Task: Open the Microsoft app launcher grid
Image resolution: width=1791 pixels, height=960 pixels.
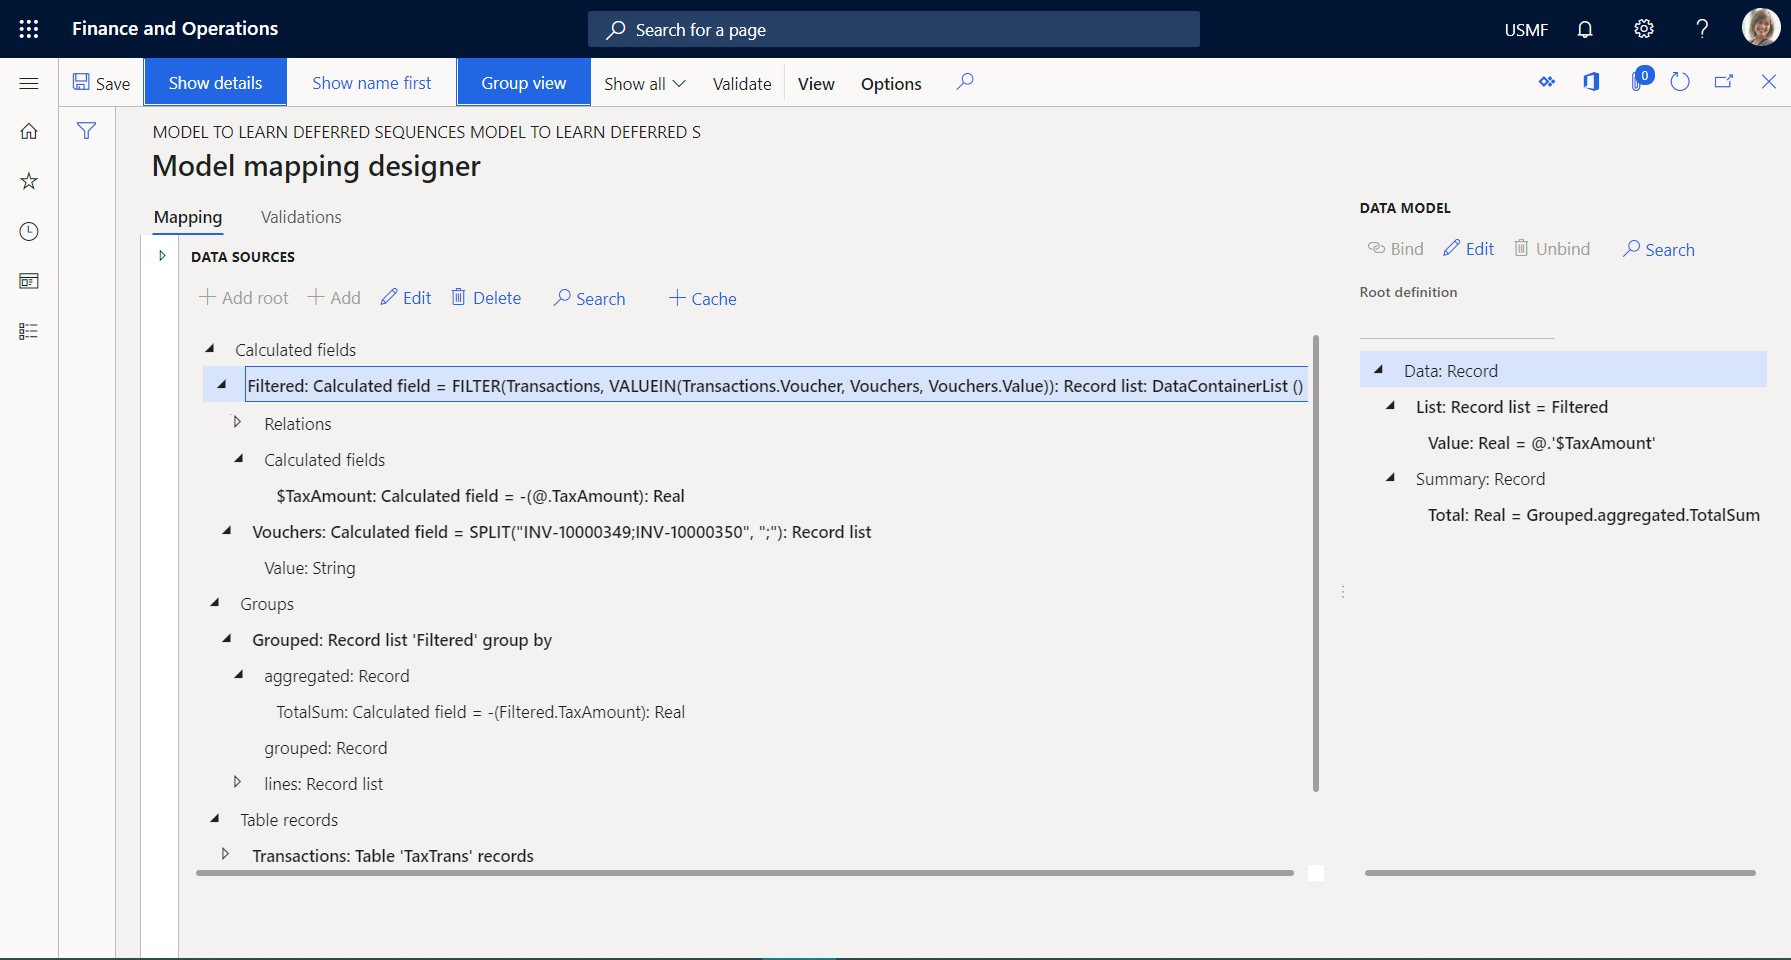Action: (x=27, y=28)
